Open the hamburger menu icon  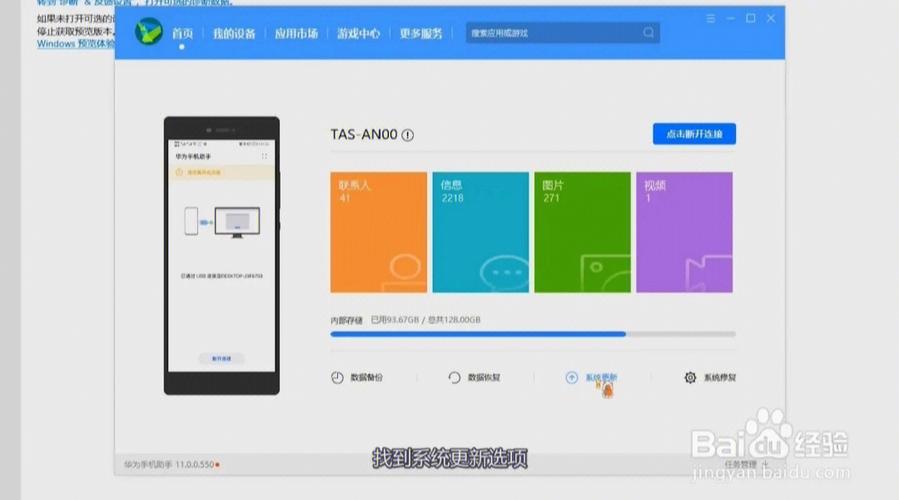pyautogui.click(x=710, y=18)
